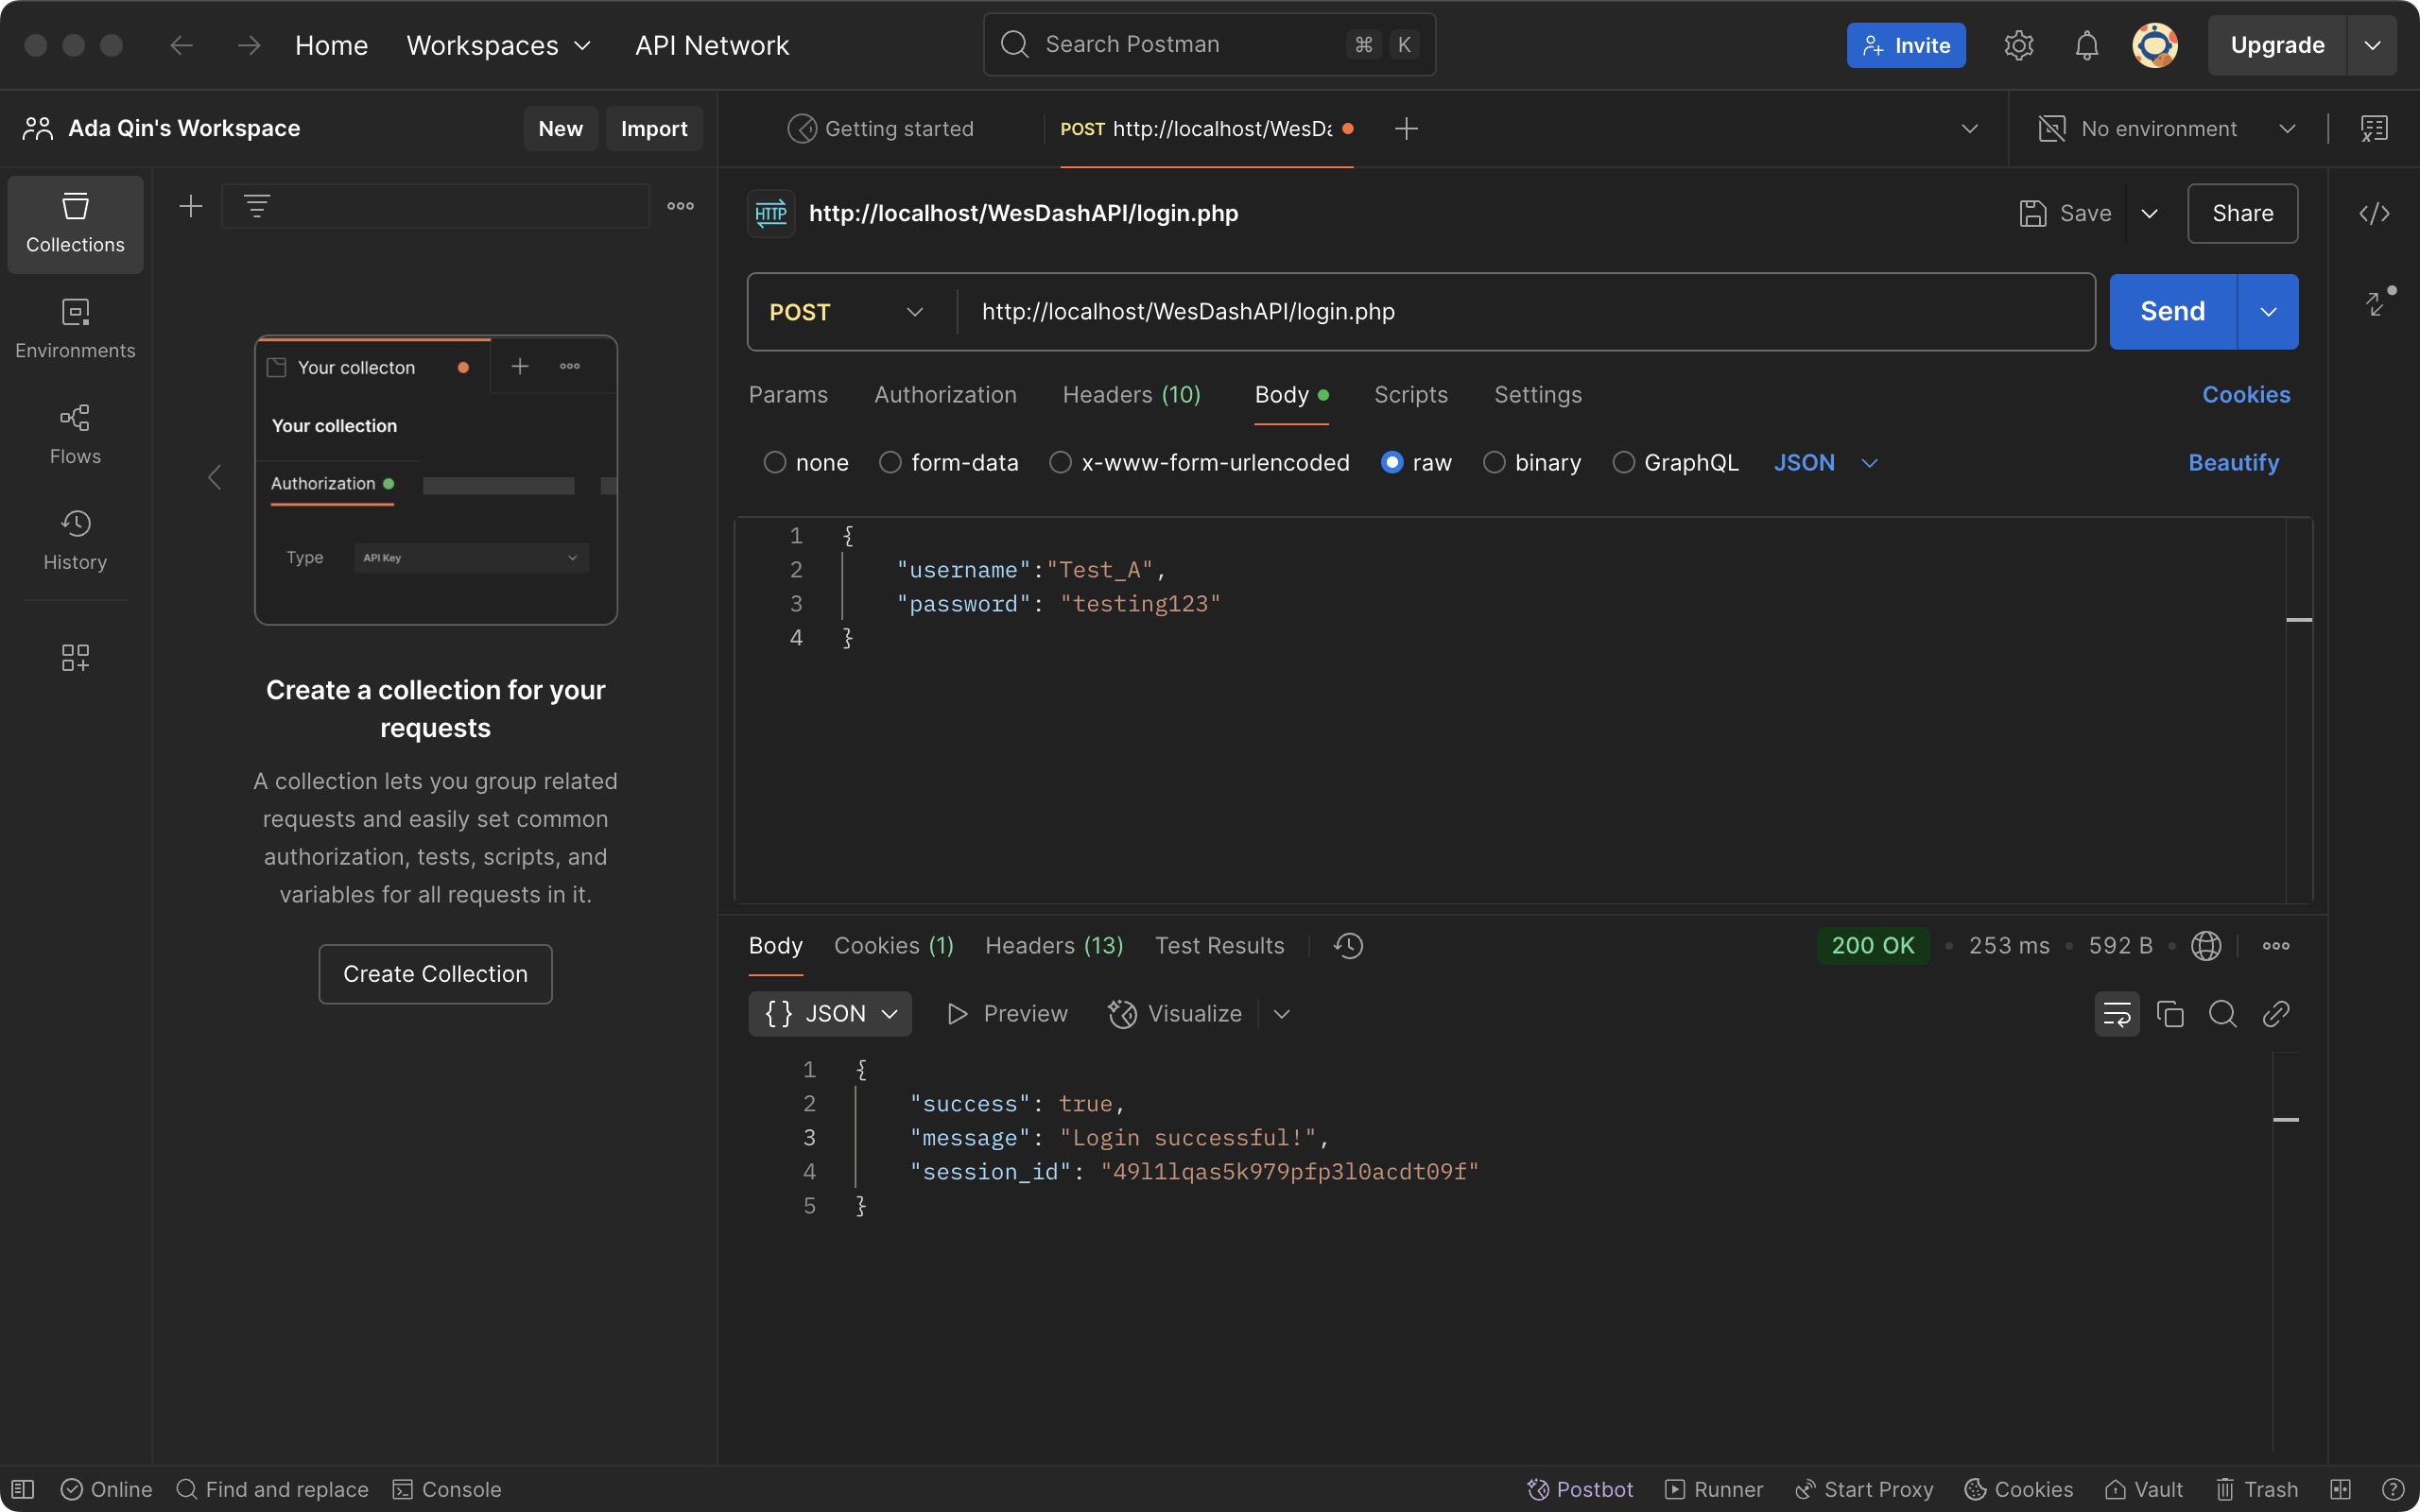The width and height of the screenshot is (2420, 1512).
Task: Open the notifications bell
Action: click(x=2086, y=45)
